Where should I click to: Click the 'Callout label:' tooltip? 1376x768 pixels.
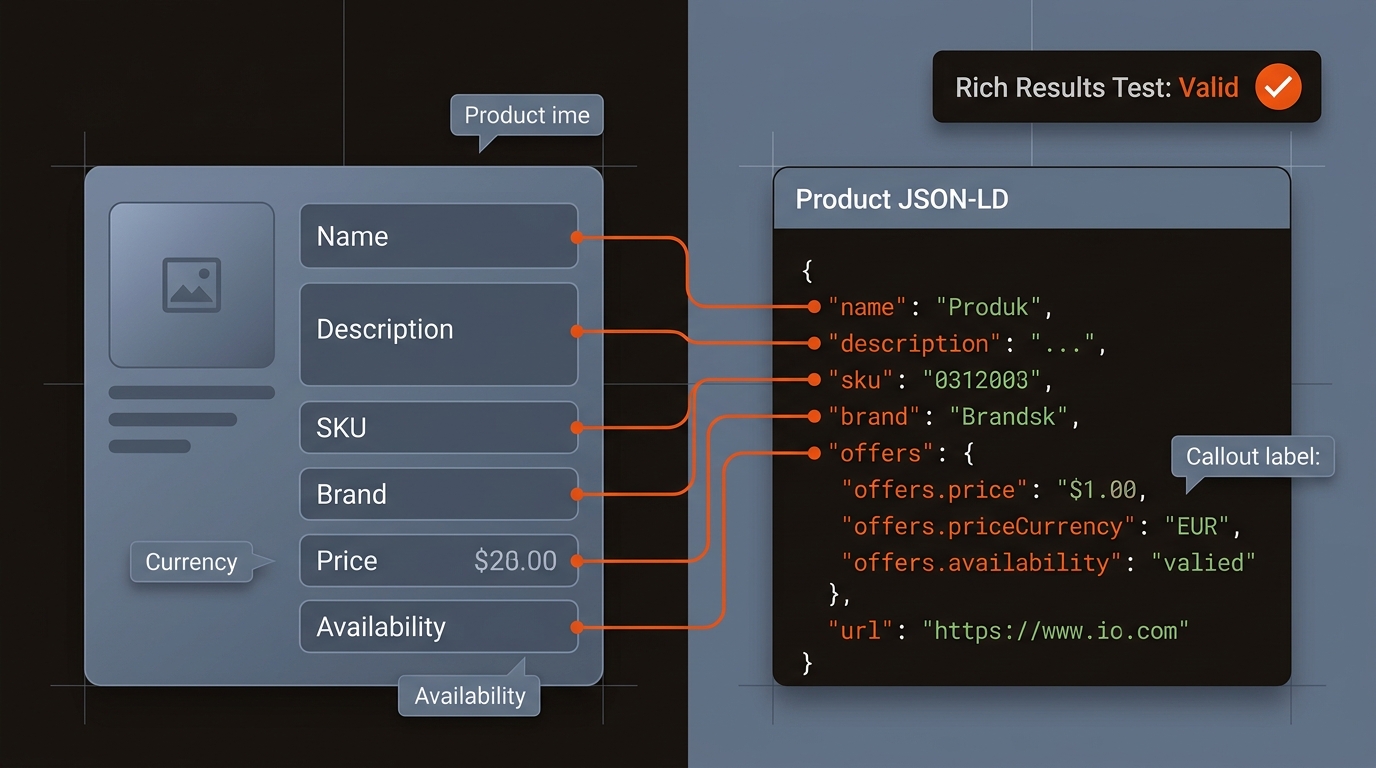[x=1253, y=456]
